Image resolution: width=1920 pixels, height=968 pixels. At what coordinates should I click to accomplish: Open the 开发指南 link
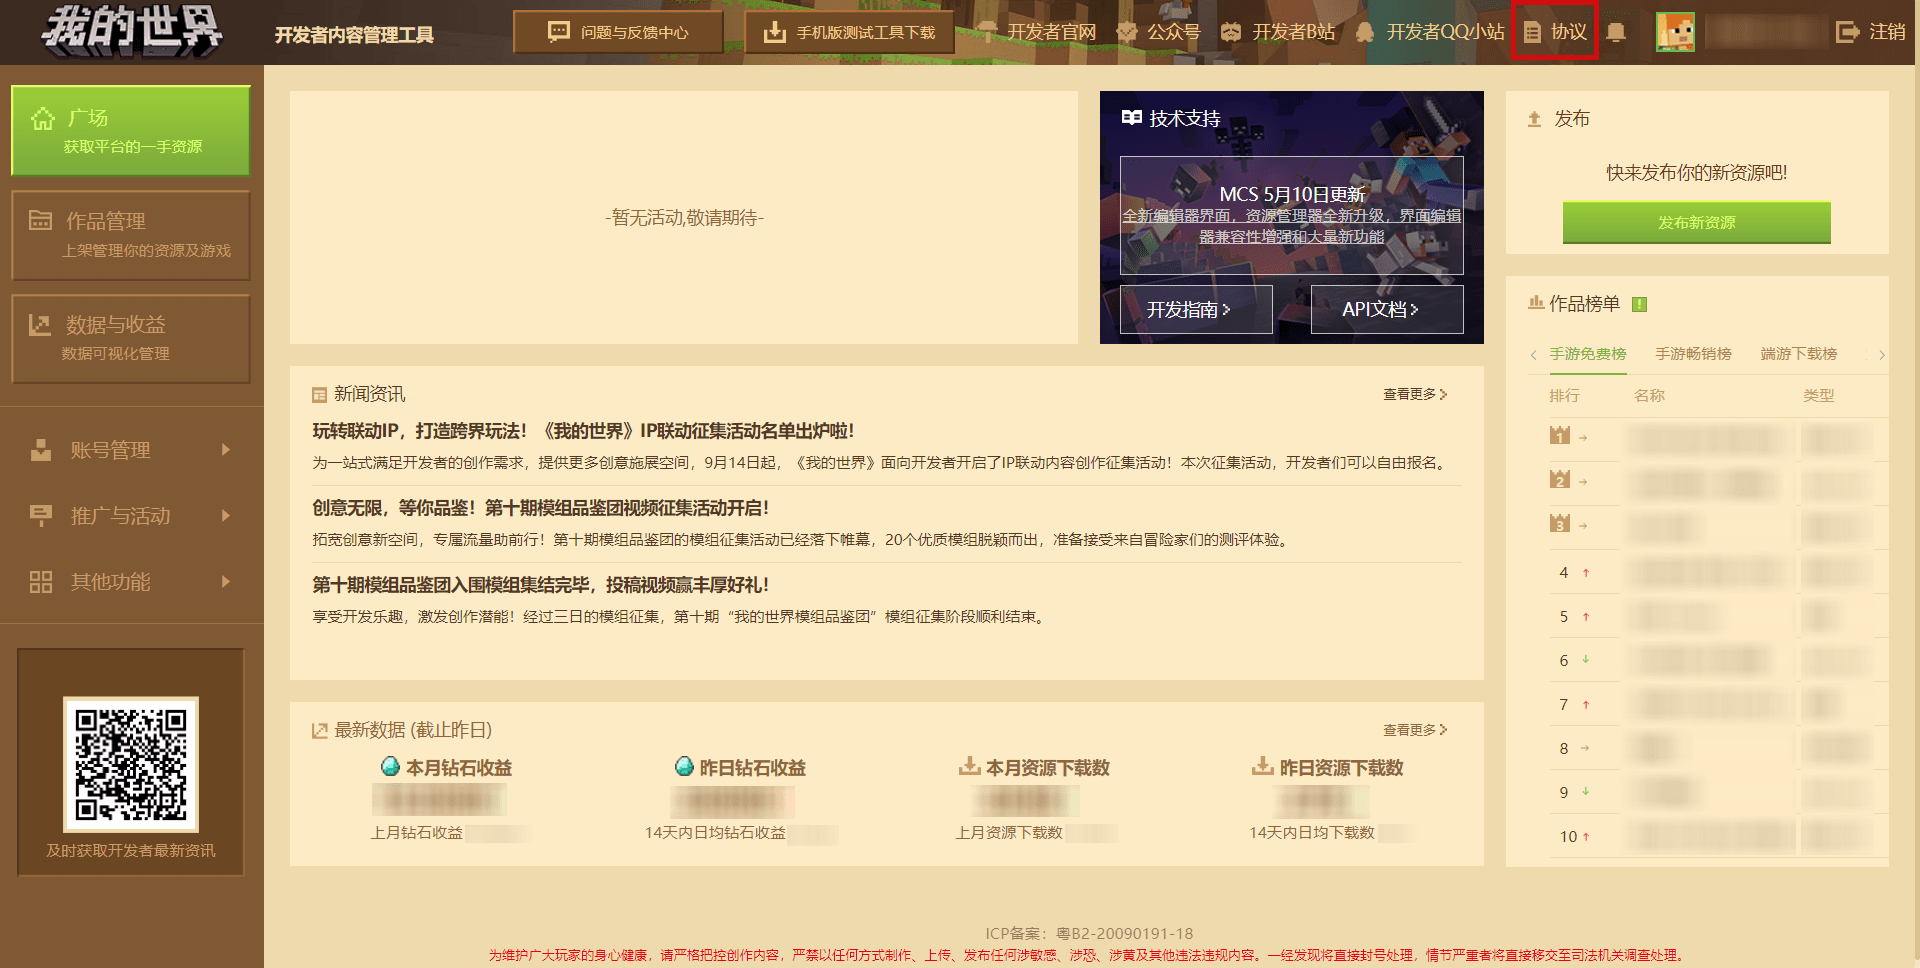tap(1187, 310)
